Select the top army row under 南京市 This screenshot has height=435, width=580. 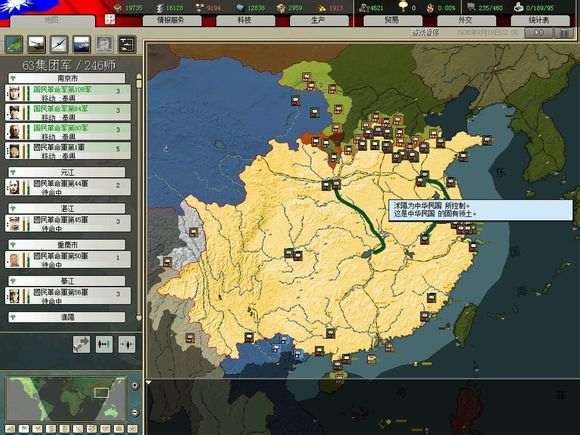coord(68,93)
